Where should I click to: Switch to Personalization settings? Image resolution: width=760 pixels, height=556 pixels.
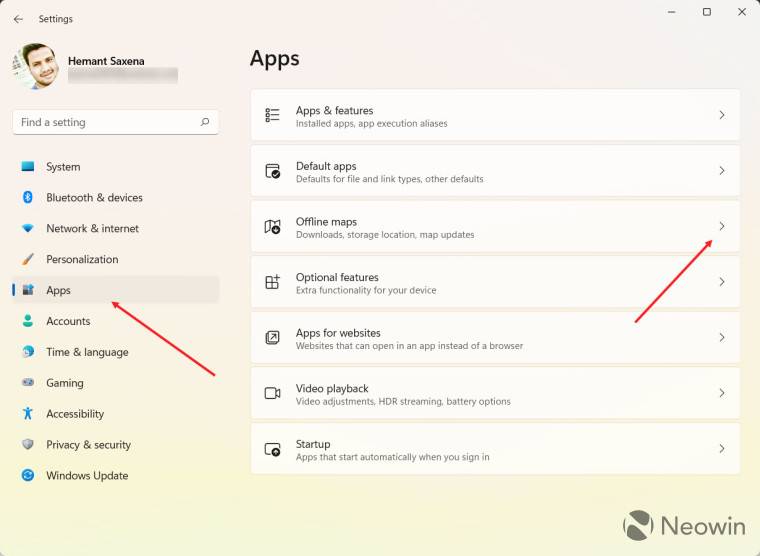click(115, 259)
